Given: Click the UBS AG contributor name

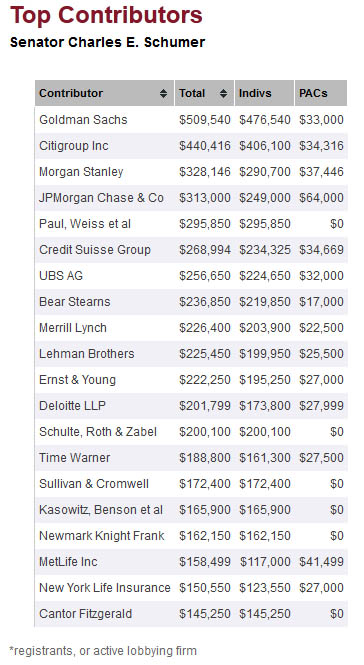Looking at the screenshot, I should 61,276.
